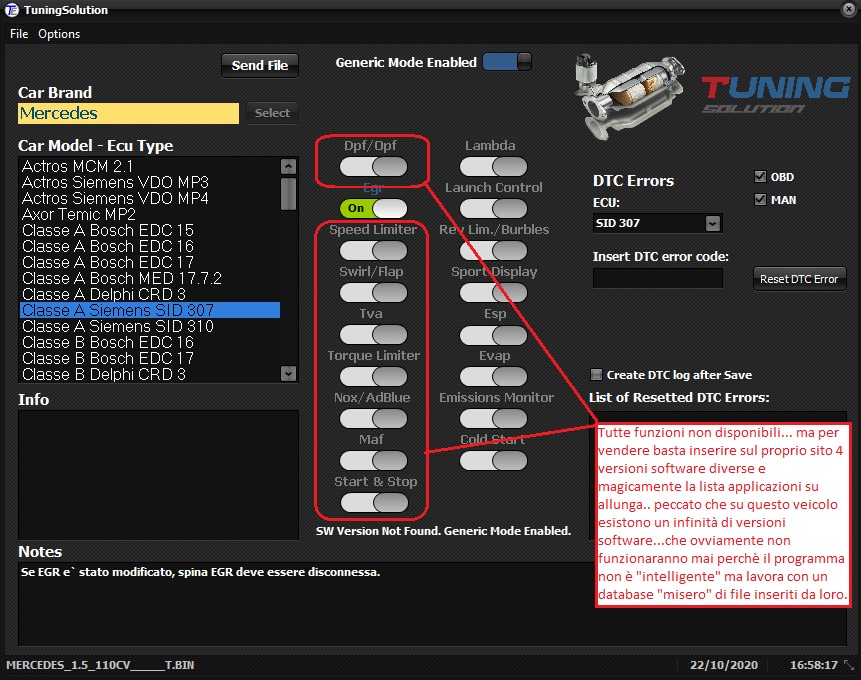This screenshot has width=861, height=680.
Task: Click the Send File button
Action: (260, 65)
